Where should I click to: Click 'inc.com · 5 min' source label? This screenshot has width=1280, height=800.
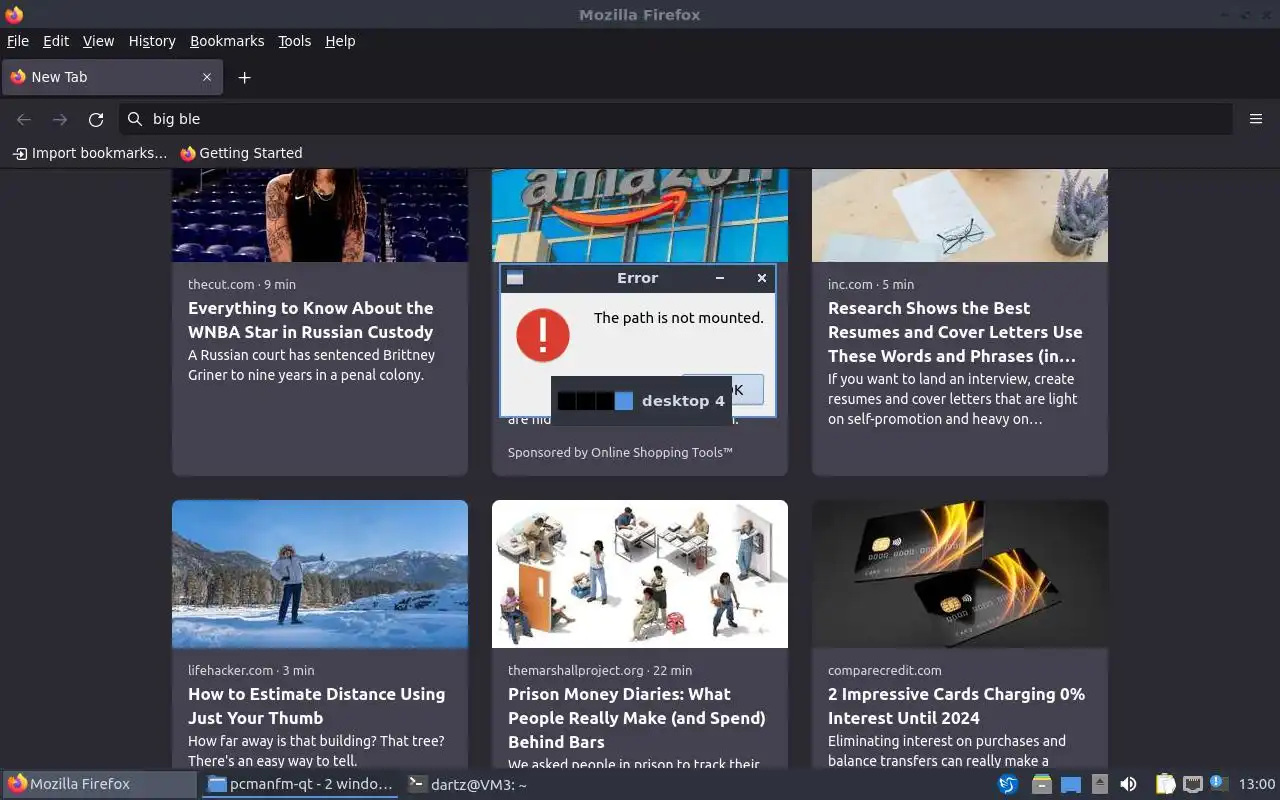click(x=871, y=284)
